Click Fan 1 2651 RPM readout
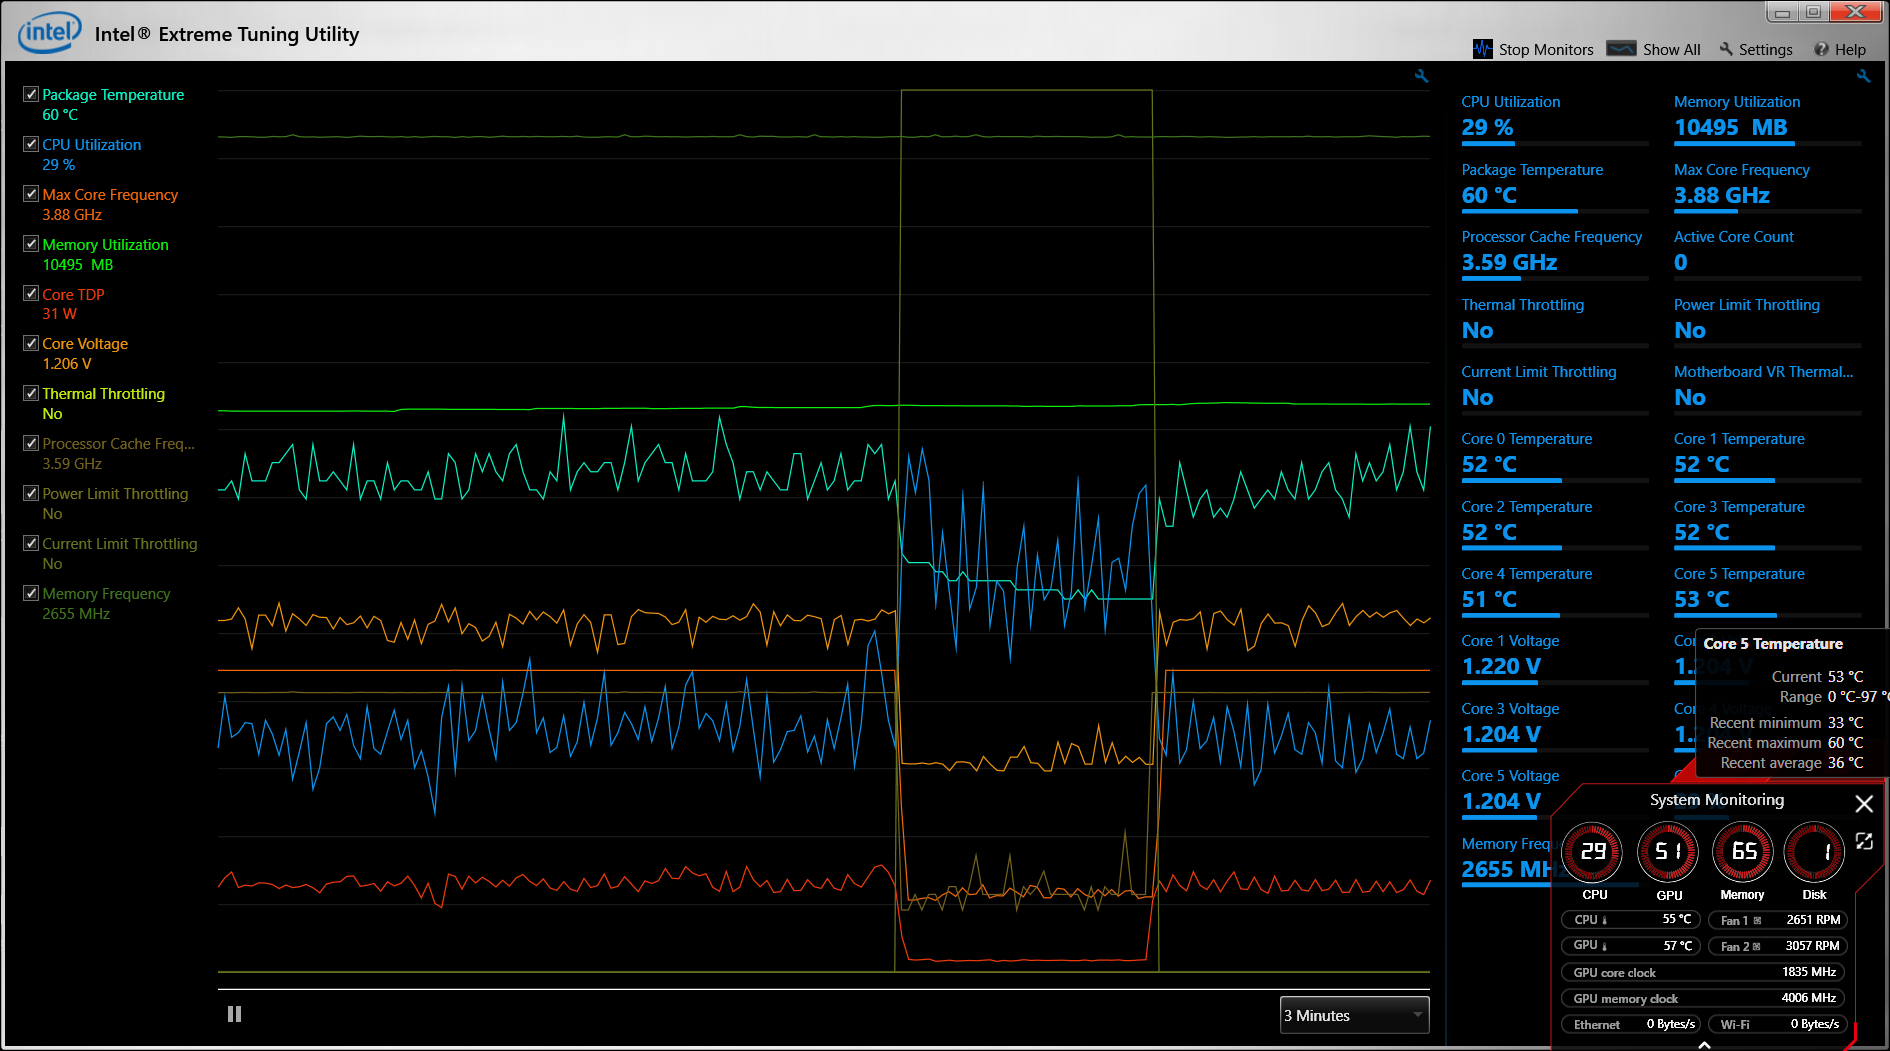The width and height of the screenshot is (1890, 1051). pyautogui.click(x=1777, y=920)
